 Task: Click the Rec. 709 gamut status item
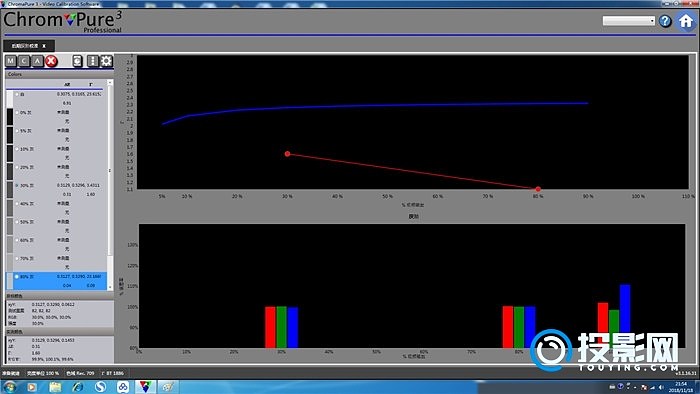coord(80,373)
